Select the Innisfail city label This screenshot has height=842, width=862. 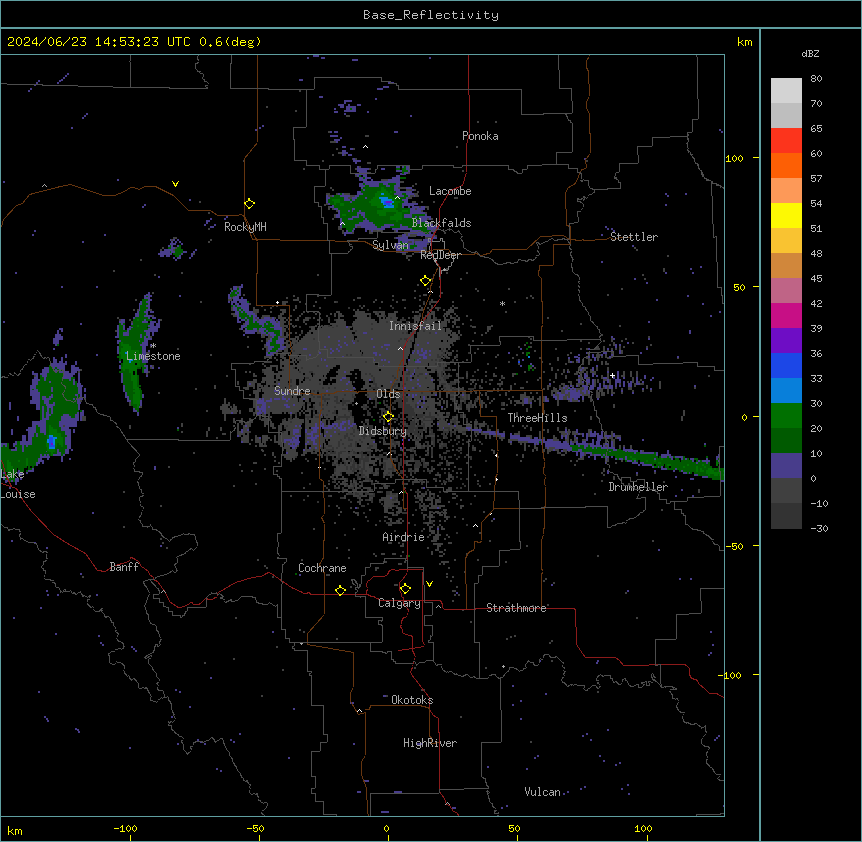(x=415, y=326)
